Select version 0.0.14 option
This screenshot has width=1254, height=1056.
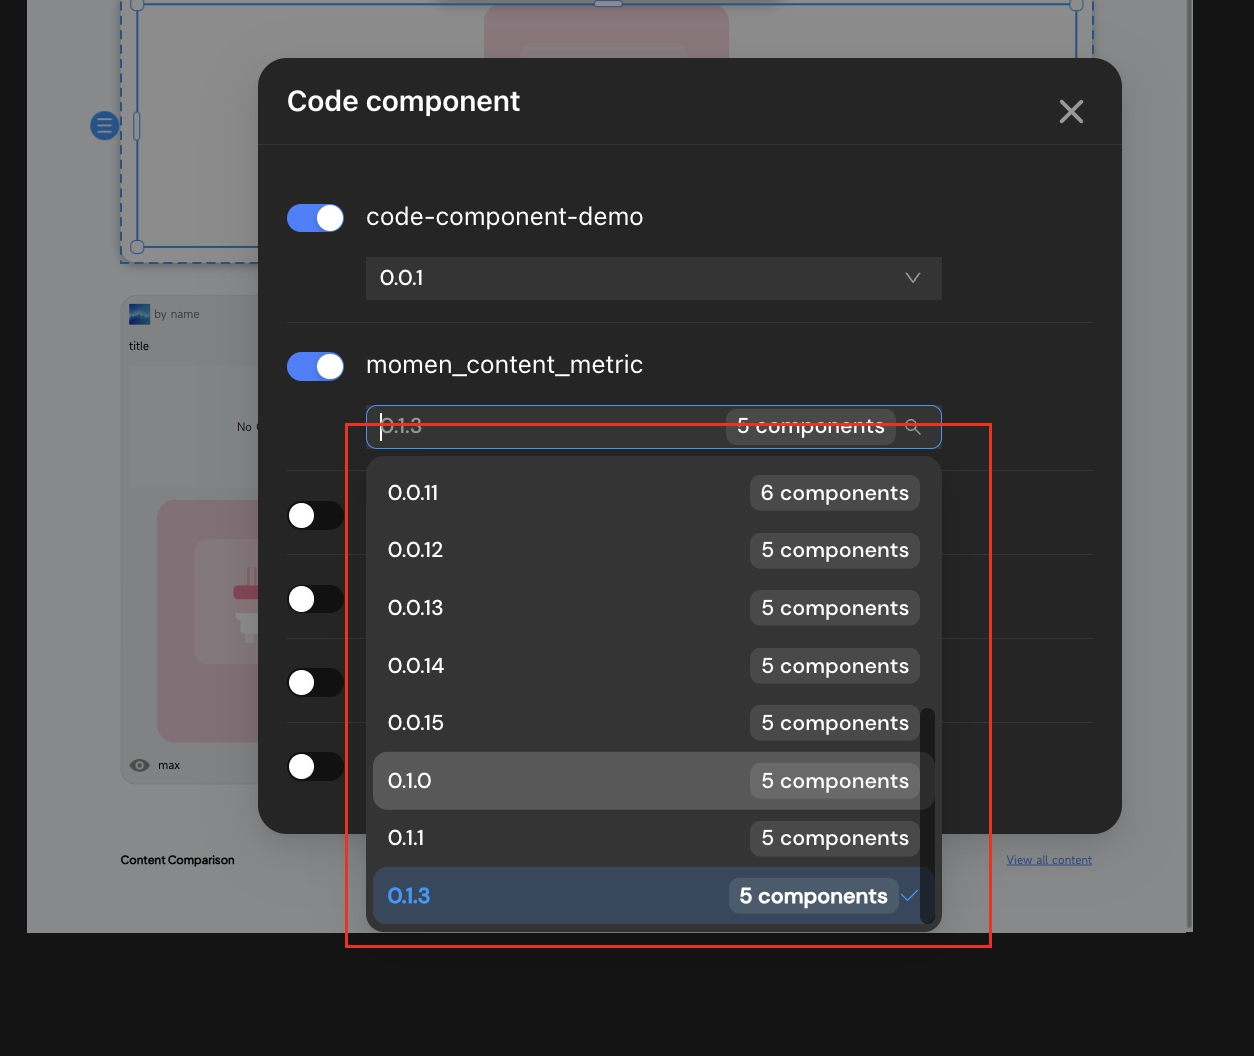point(654,666)
